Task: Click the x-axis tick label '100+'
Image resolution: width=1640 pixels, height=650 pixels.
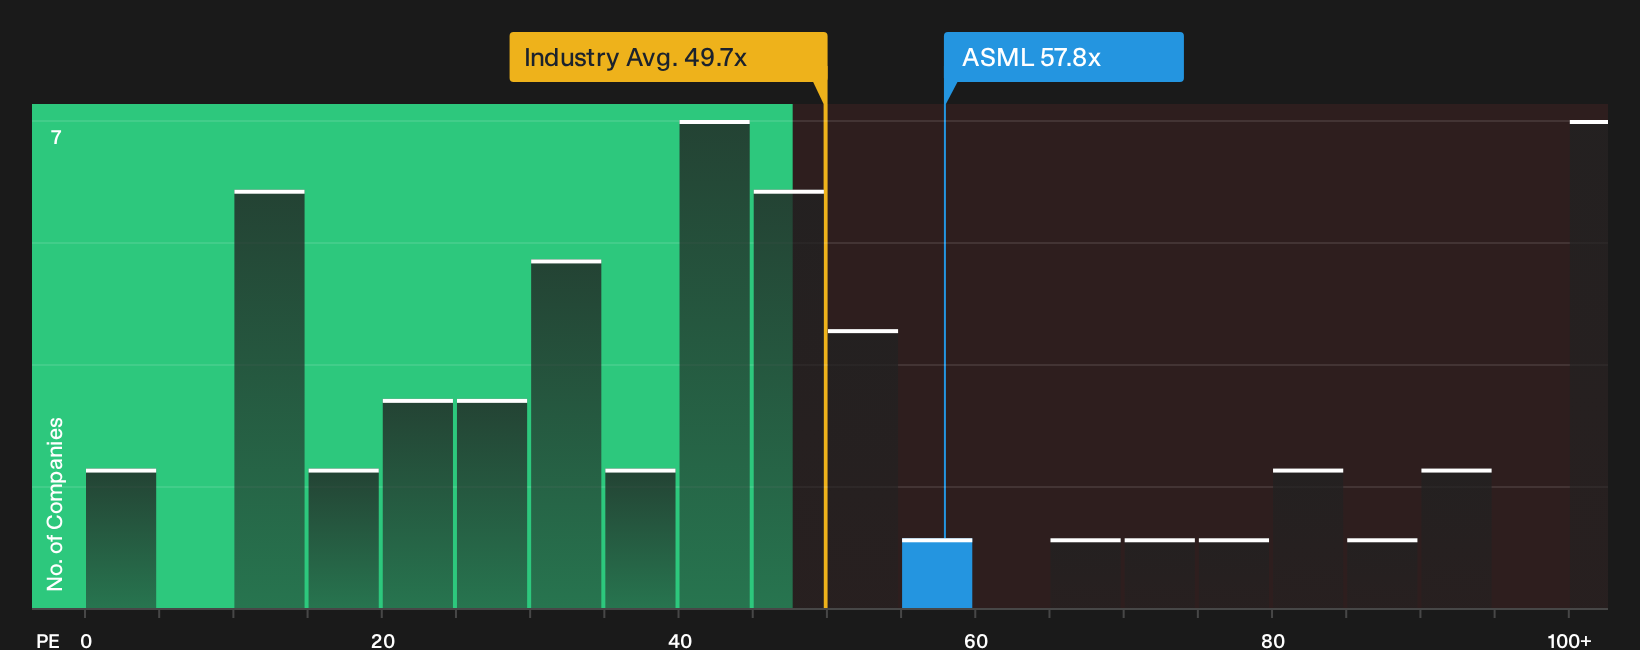Action: (x=1569, y=640)
